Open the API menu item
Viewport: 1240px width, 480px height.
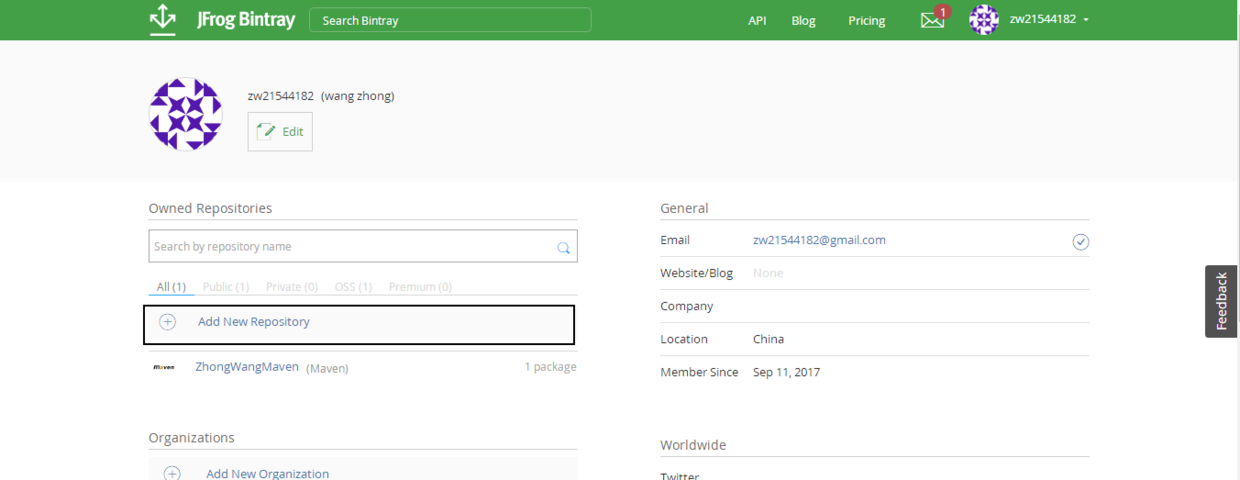(757, 20)
